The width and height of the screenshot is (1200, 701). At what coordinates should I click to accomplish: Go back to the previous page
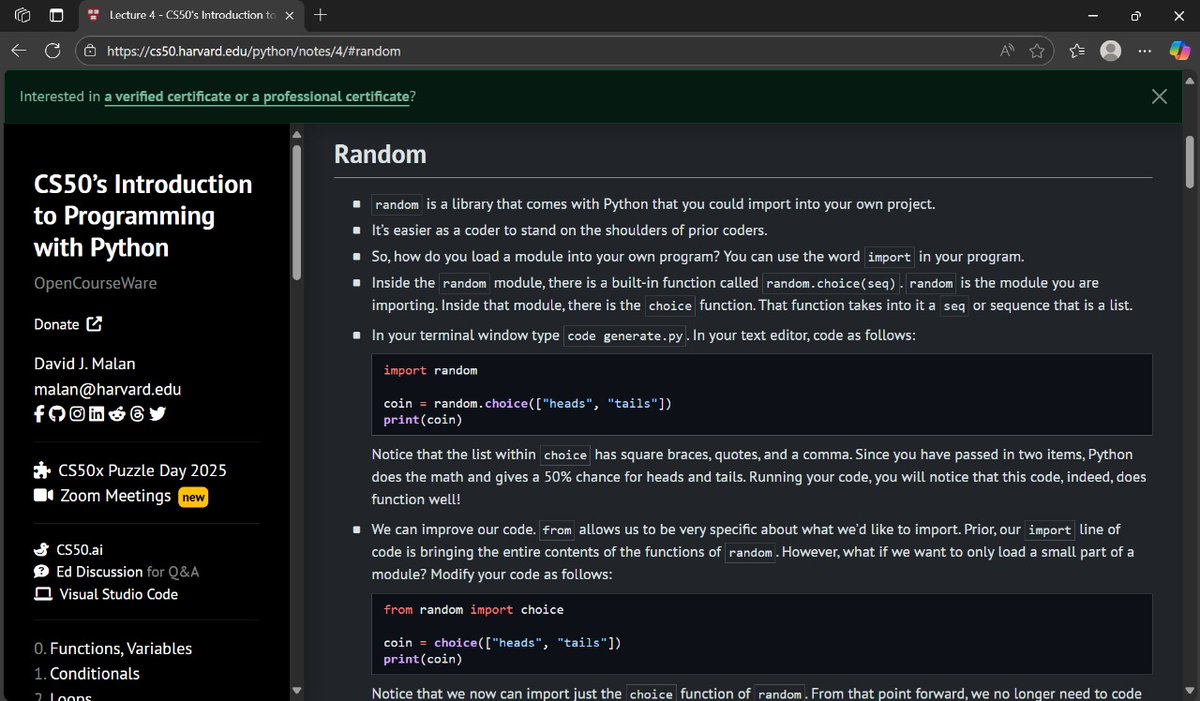[x=20, y=50]
